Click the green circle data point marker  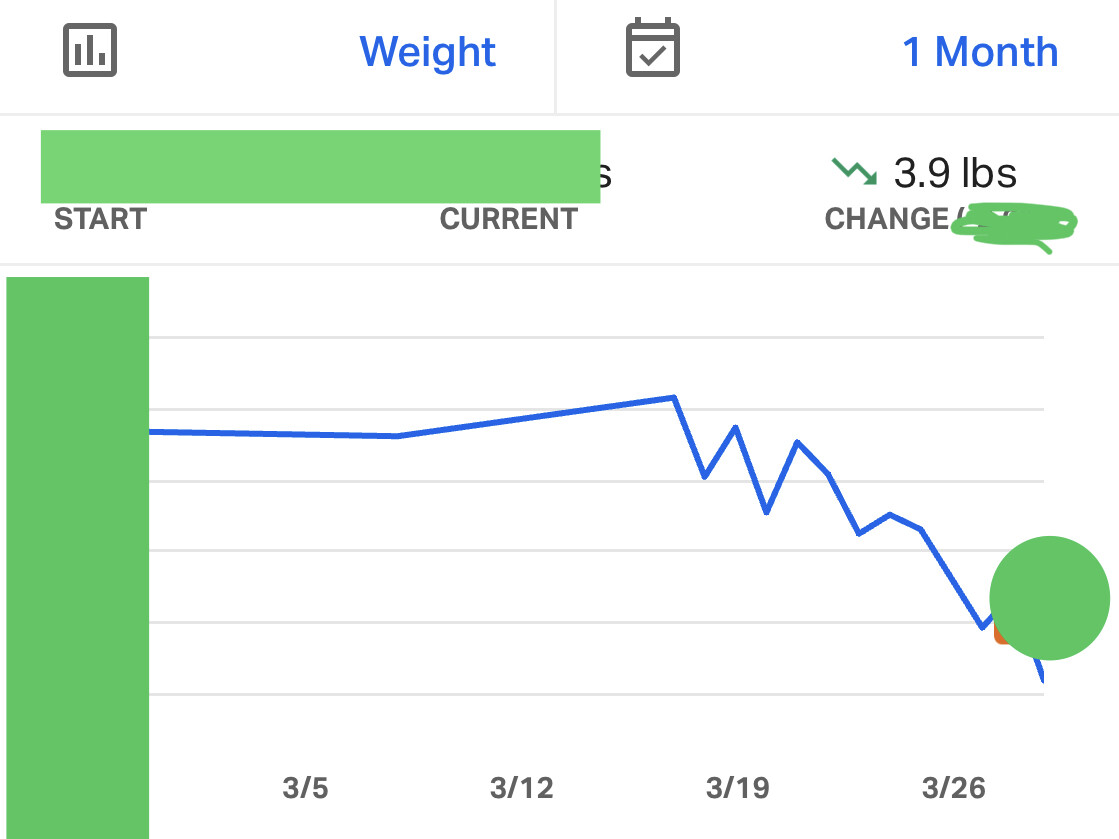pyautogui.click(x=1049, y=598)
